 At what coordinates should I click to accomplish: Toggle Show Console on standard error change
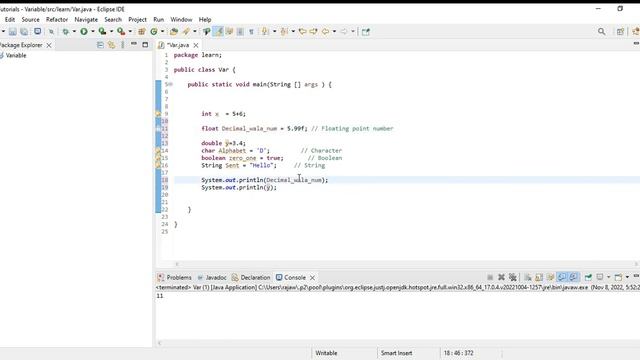coord(573,277)
